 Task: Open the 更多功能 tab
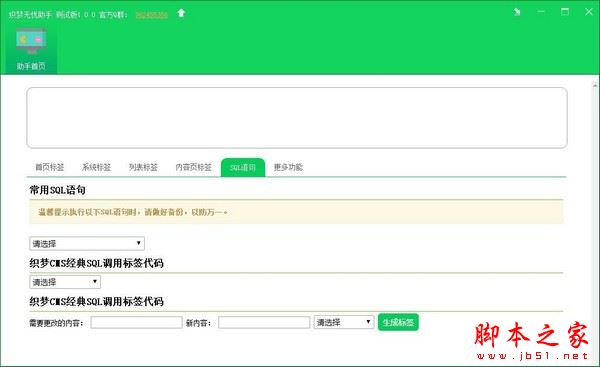coord(288,167)
